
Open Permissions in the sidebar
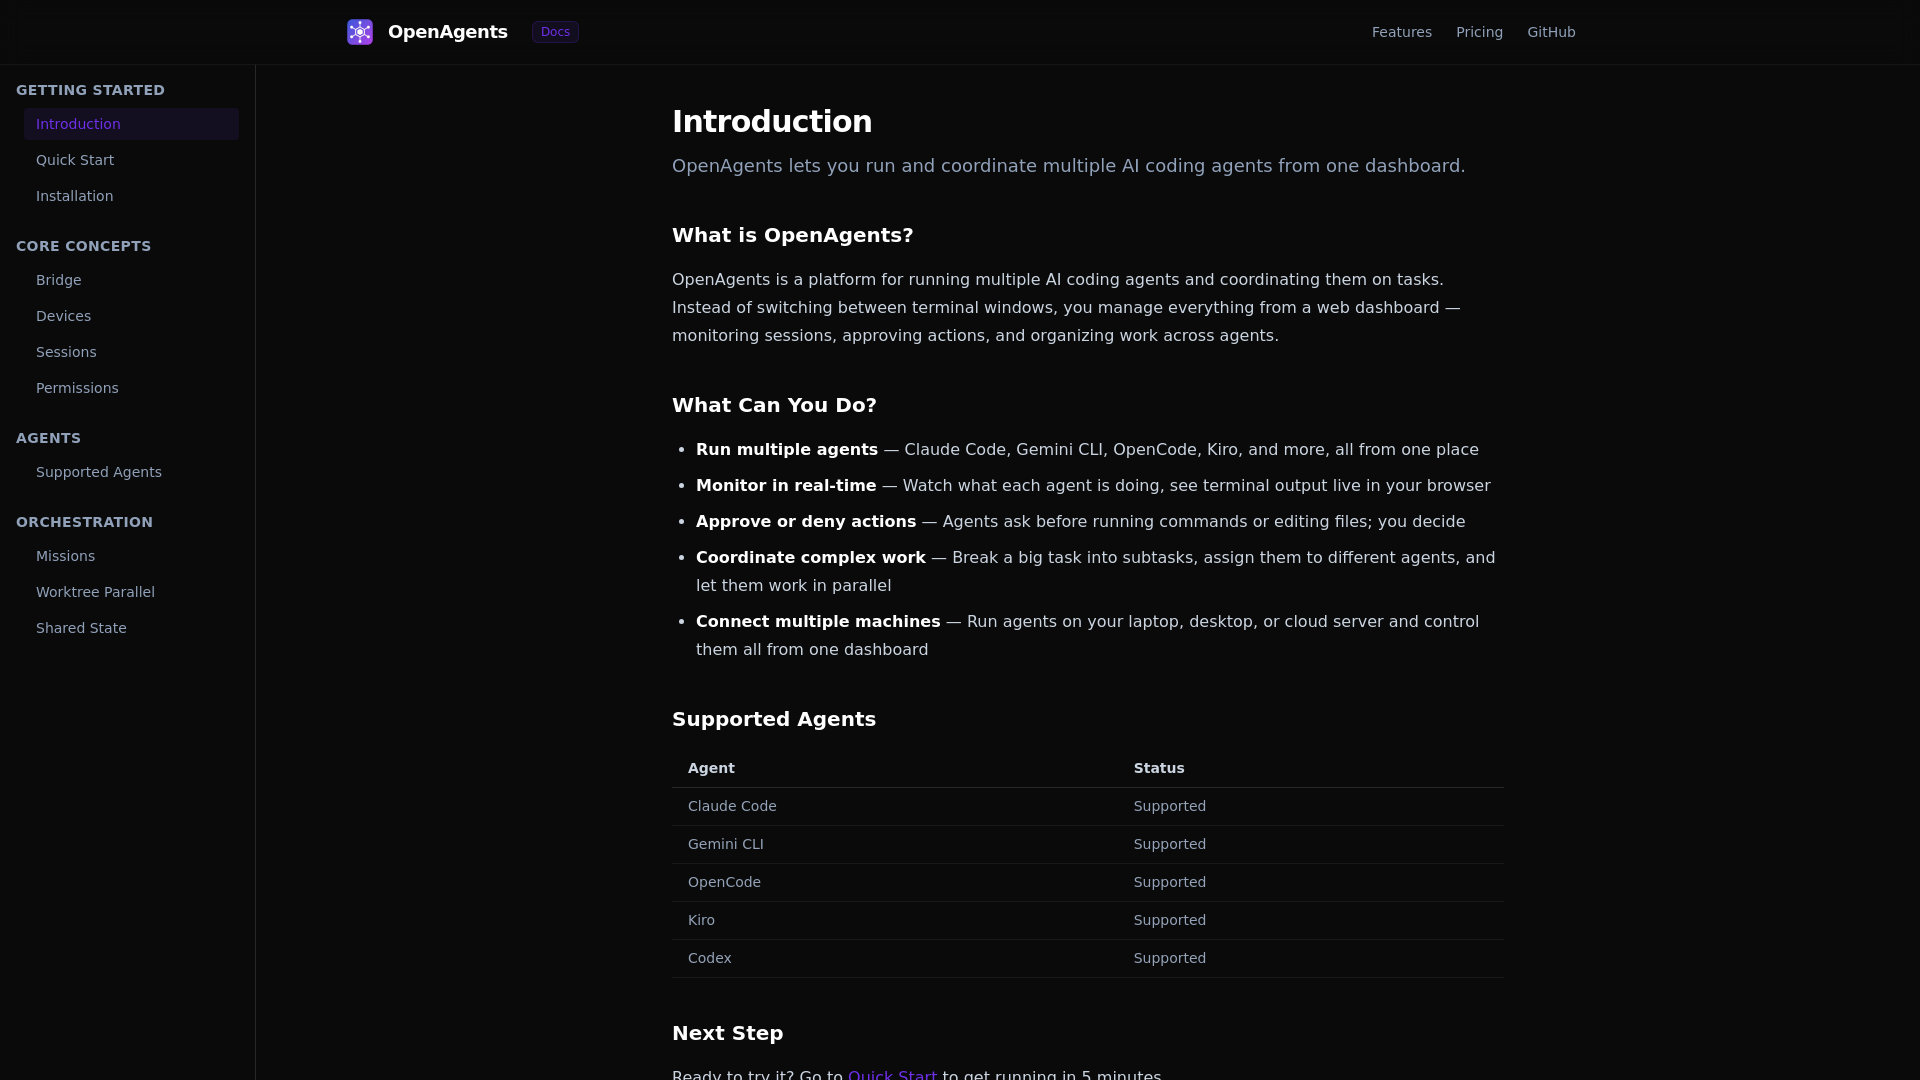coord(131,388)
